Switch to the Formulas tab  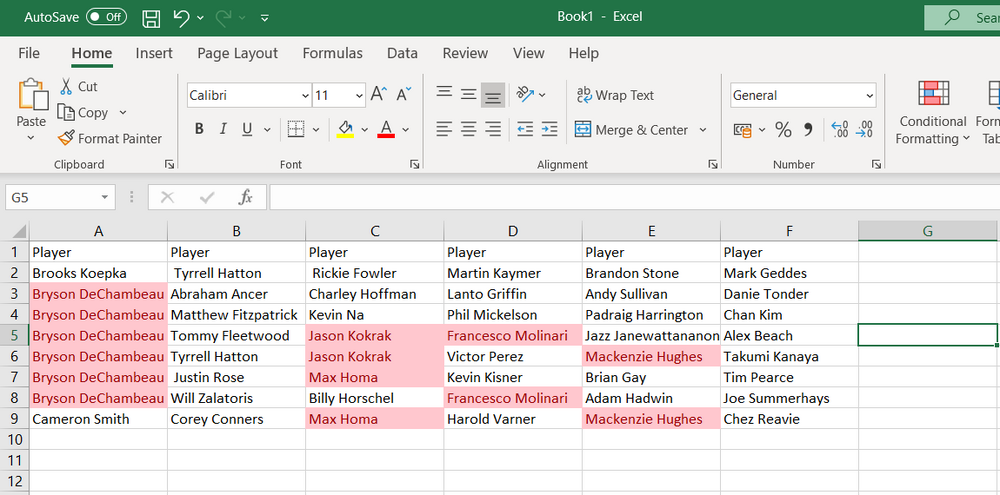[332, 53]
